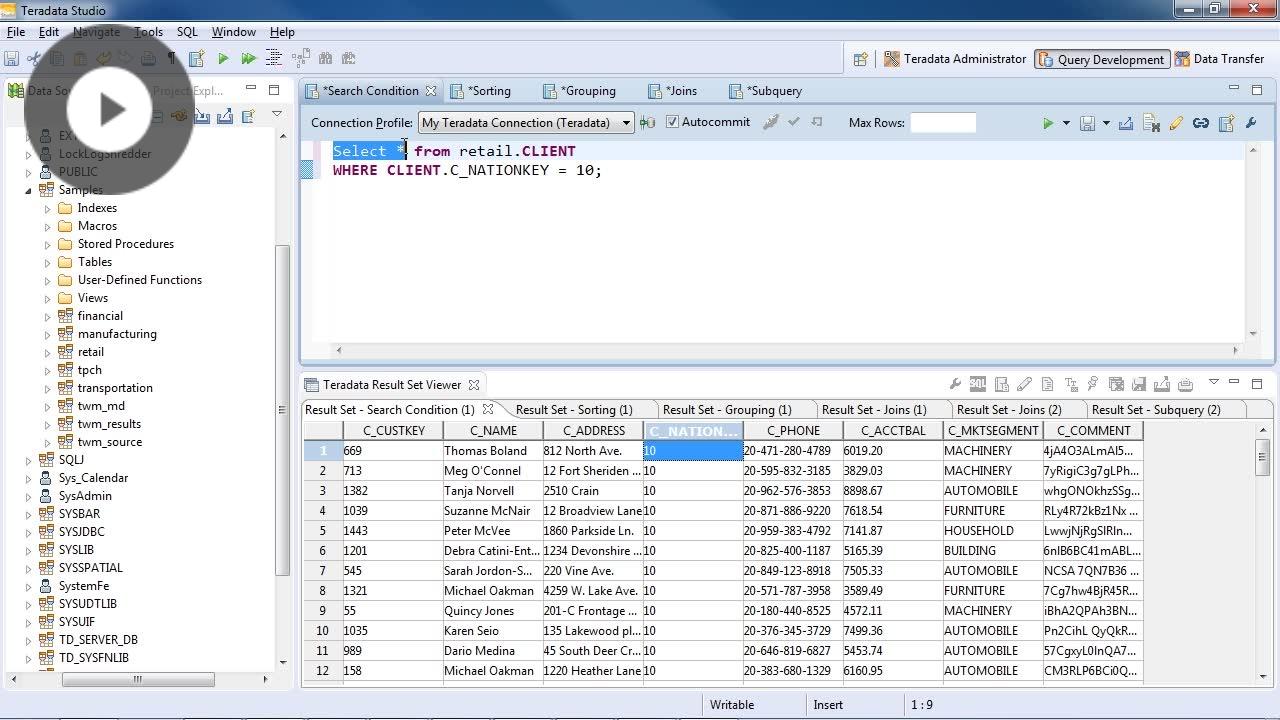Click the SQL icon in Result Set Viewer

pos(977,384)
